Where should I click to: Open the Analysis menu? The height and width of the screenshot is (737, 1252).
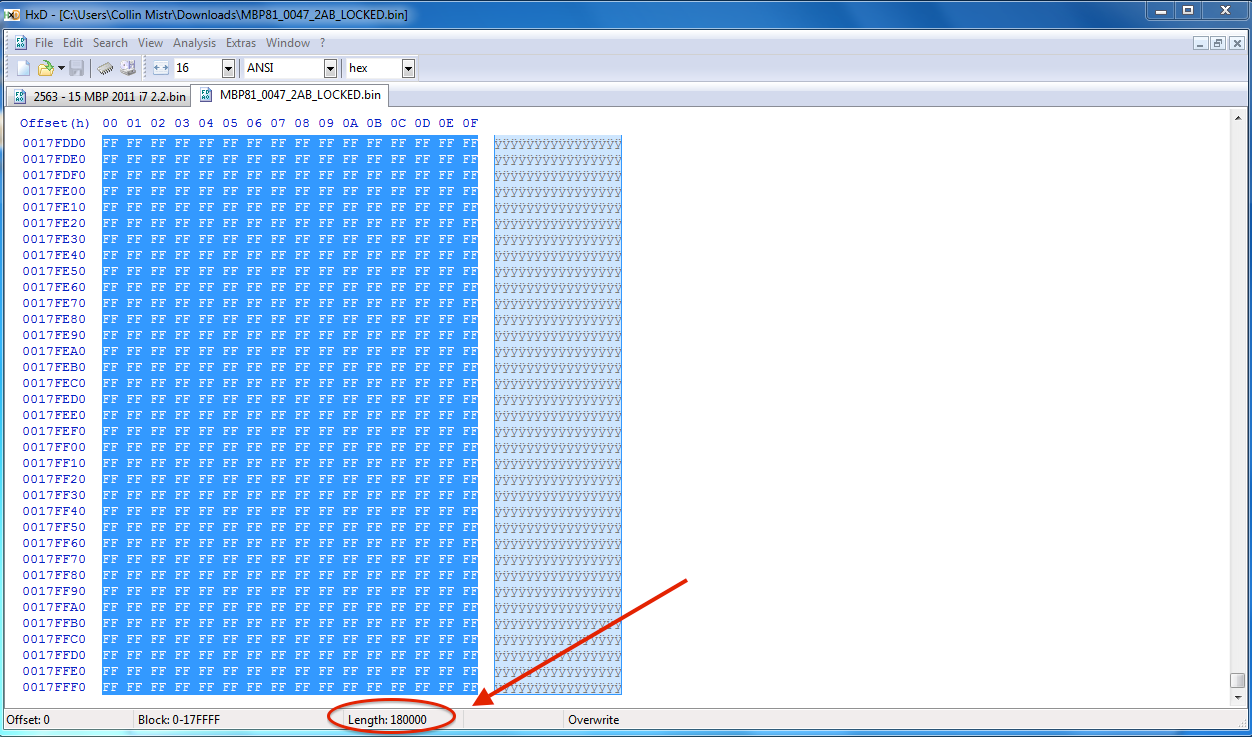194,43
